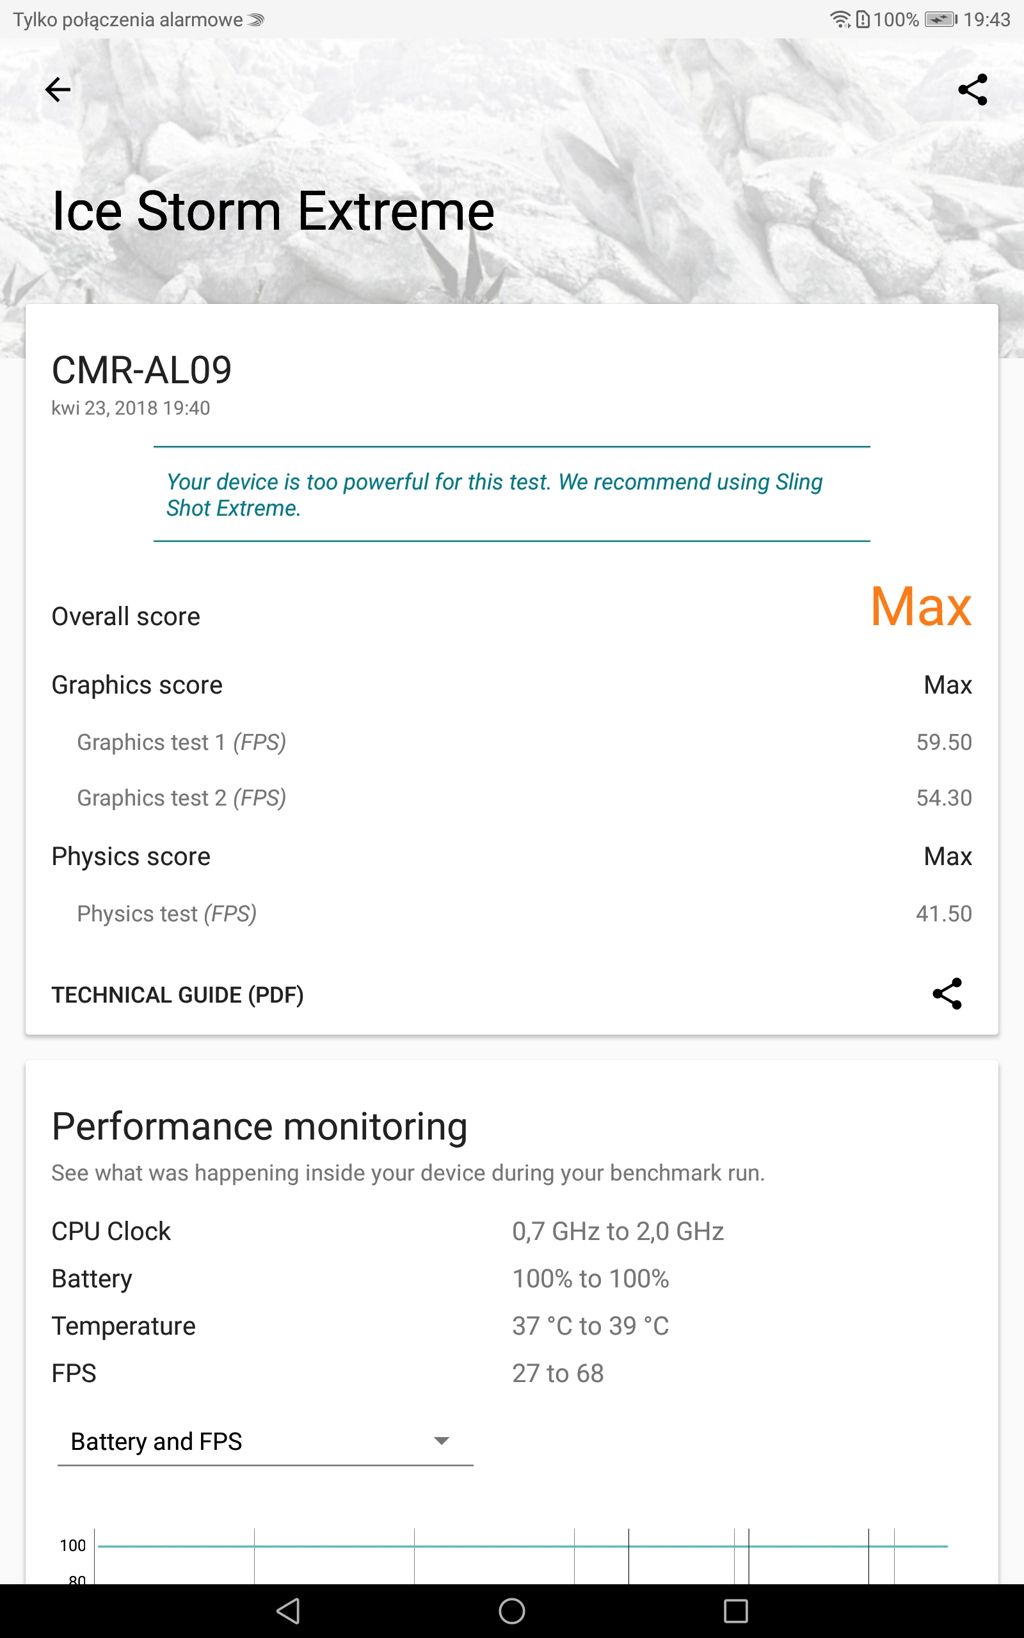Tap the Sling Shot Extreme recommendation text

coord(494,495)
